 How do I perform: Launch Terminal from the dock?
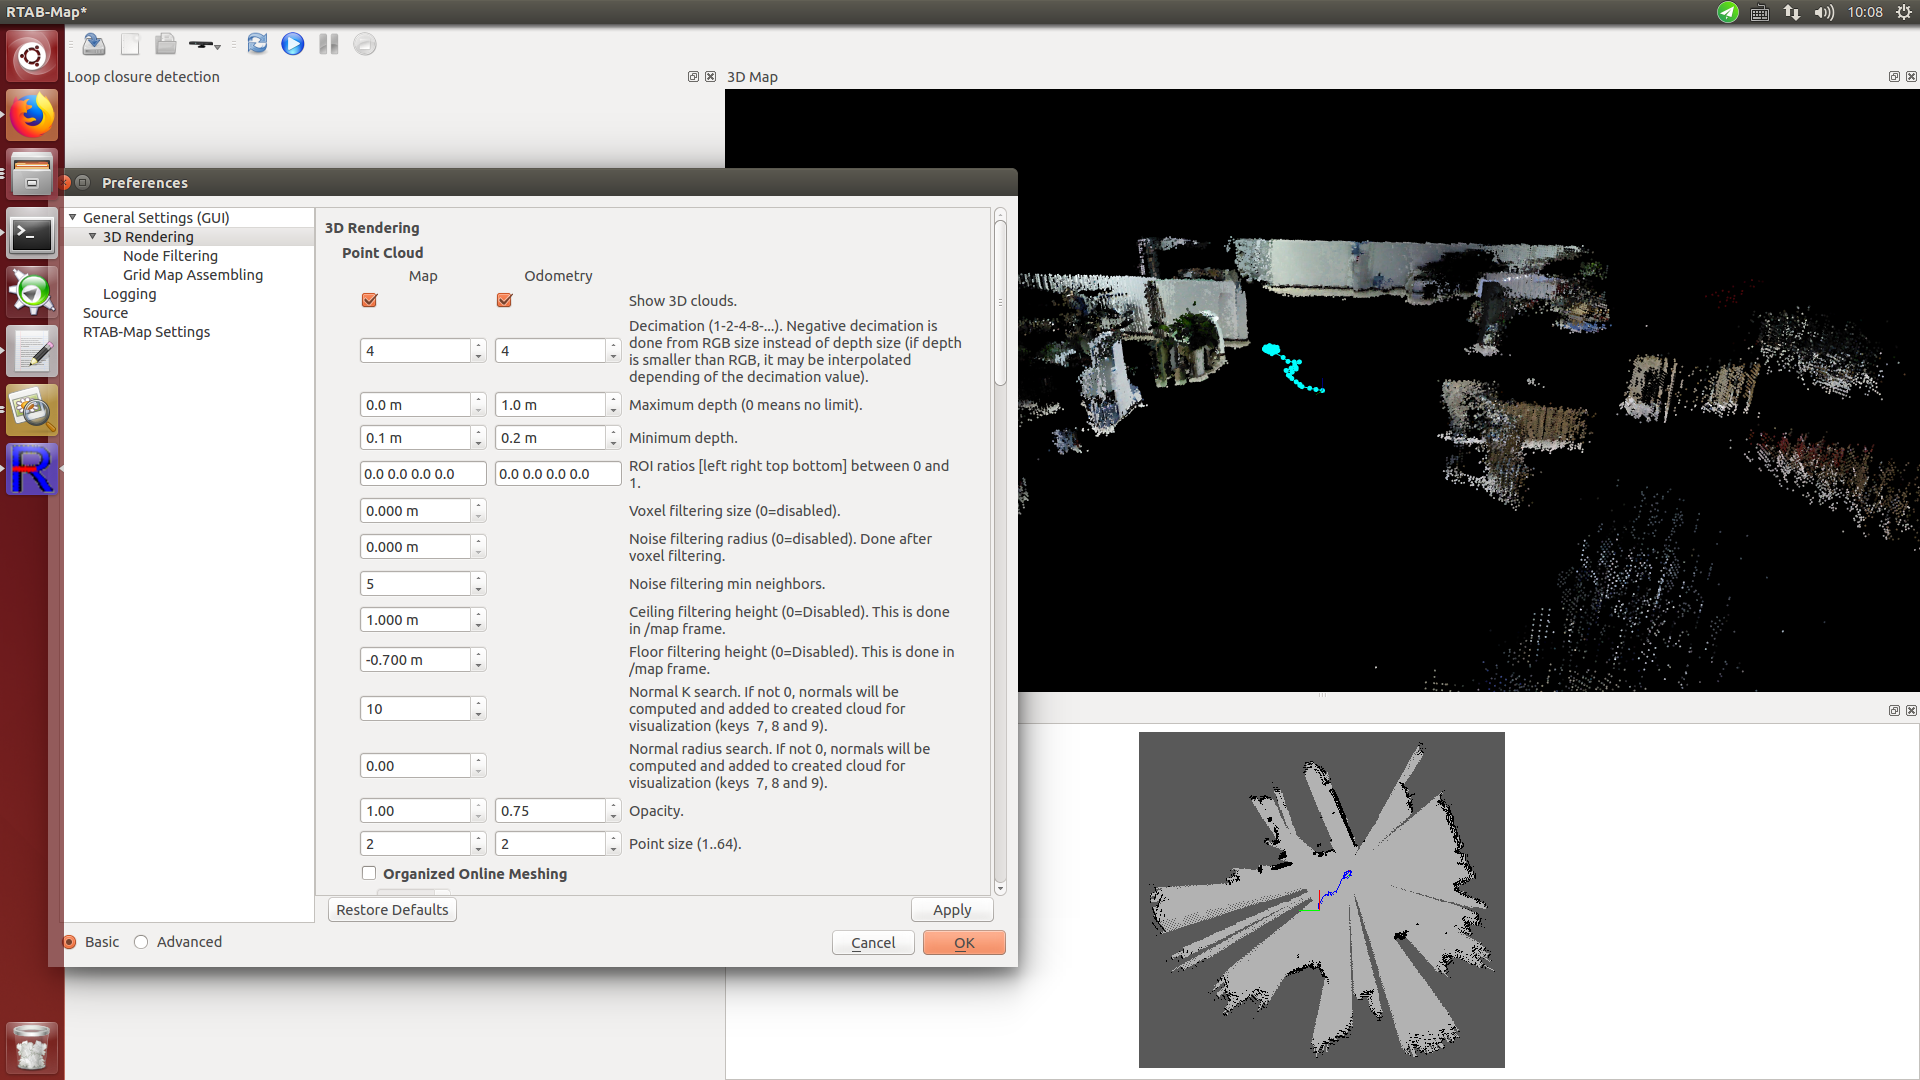coord(32,234)
